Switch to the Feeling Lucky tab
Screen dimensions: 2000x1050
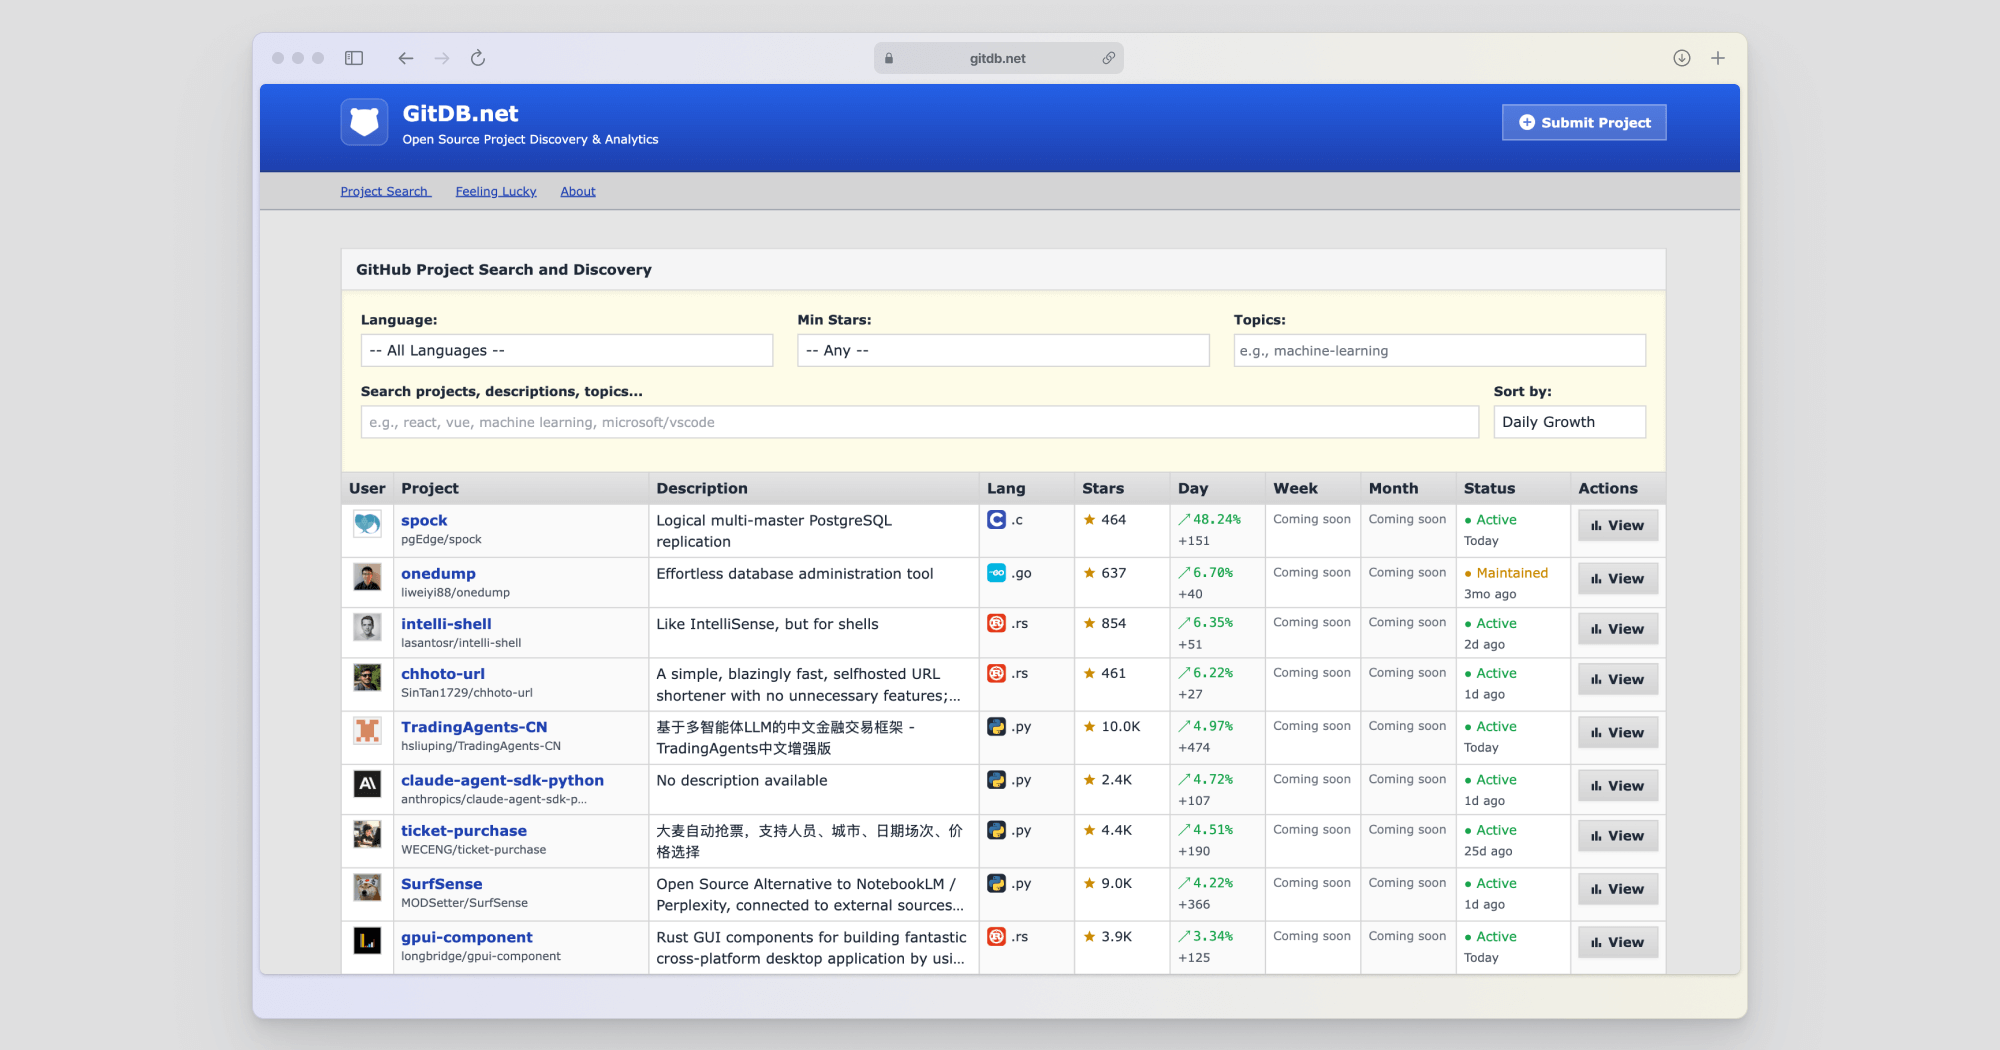pos(495,191)
